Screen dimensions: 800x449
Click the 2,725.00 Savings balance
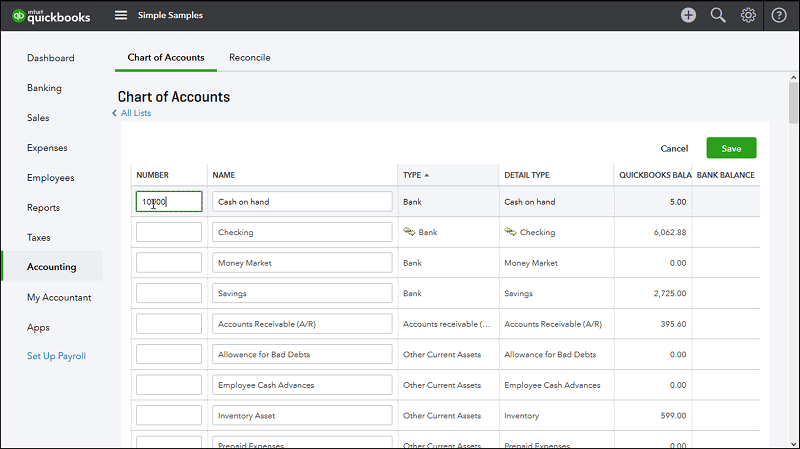point(670,293)
